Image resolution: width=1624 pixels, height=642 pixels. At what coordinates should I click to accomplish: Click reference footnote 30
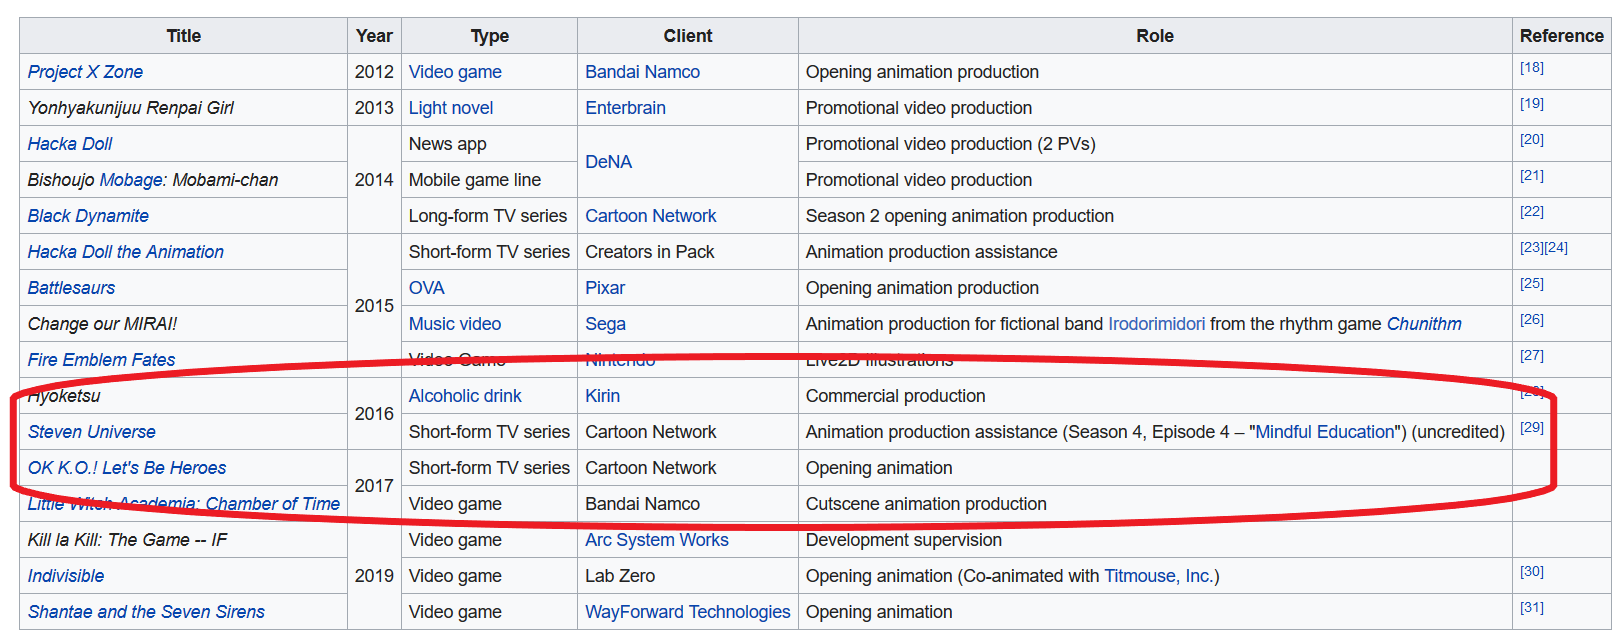click(x=1531, y=572)
